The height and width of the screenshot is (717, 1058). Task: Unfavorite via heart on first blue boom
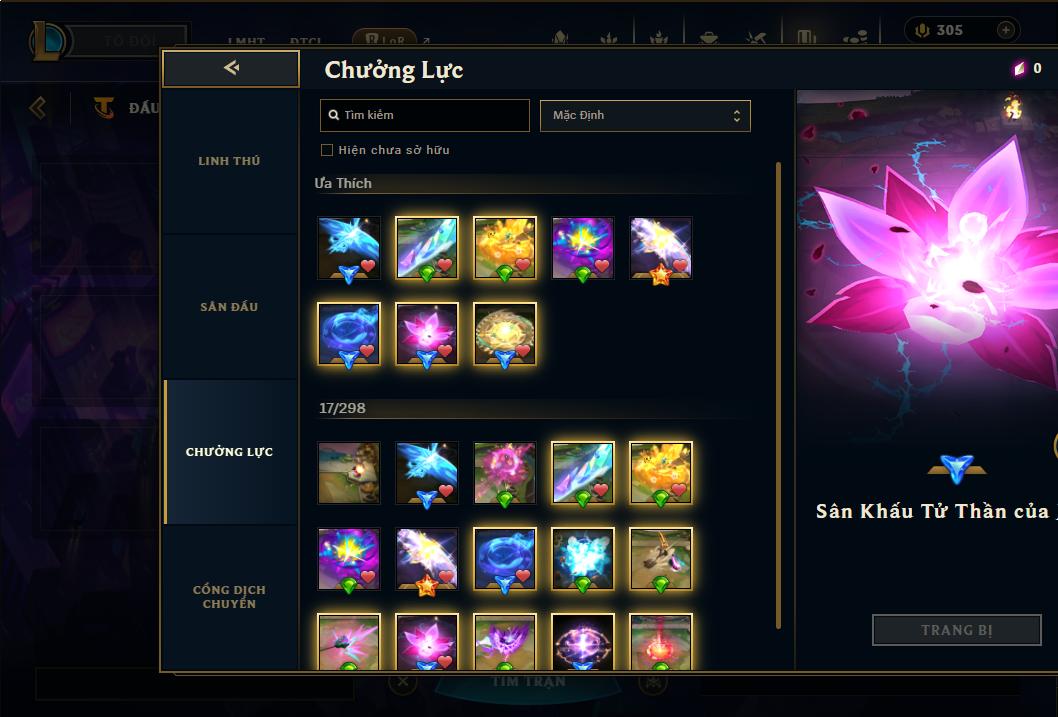pyautogui.click(x=368, y=265)
